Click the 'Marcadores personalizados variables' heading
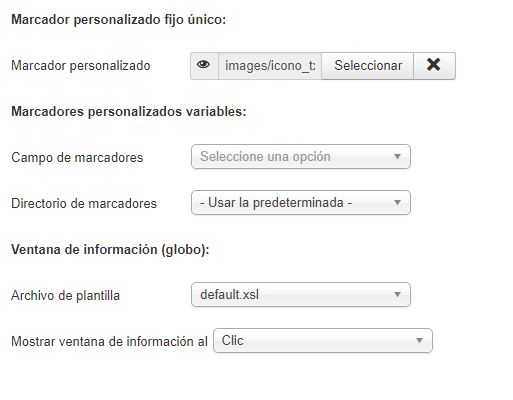This screenshot has height=400, width=513. click(129, 112)
